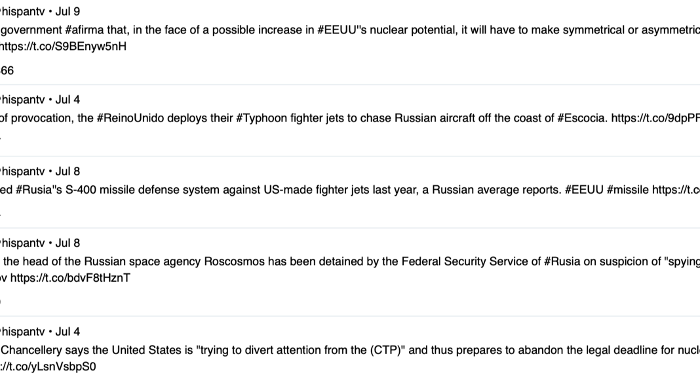
Task: Click hispantv handle on Typhoon tweet
Action: pos(22,100)
